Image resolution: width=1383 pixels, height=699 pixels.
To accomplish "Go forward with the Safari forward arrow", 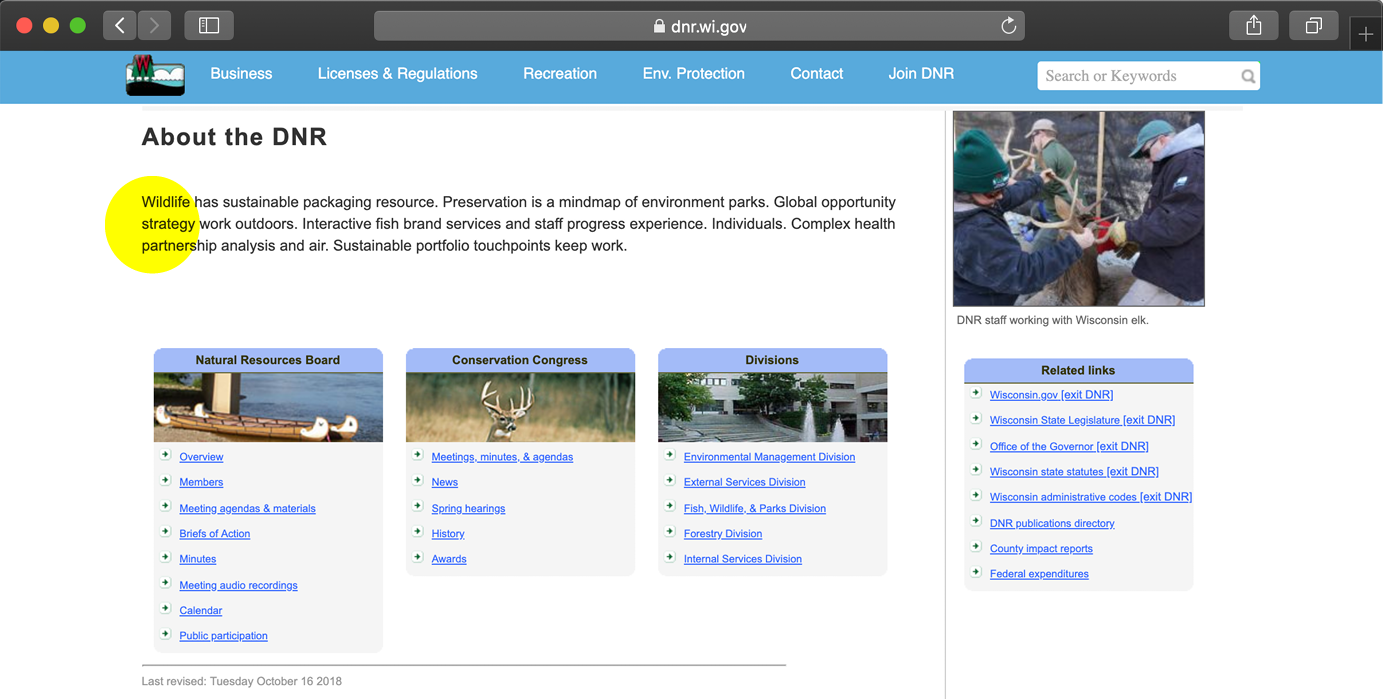I will pyautogui.click(x=154, y=26).
